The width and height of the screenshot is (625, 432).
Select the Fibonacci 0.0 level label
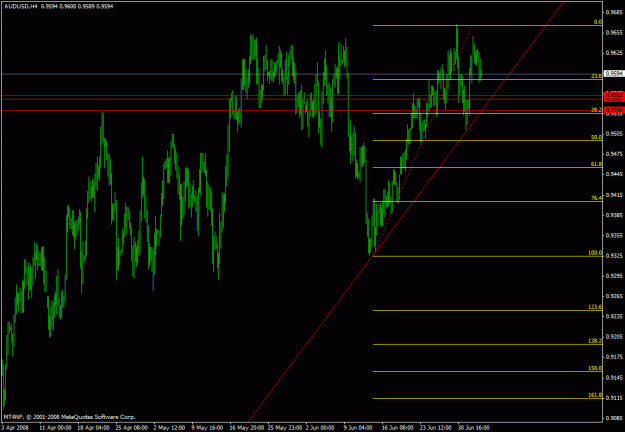pyautogui.click(x=598, y=22)
